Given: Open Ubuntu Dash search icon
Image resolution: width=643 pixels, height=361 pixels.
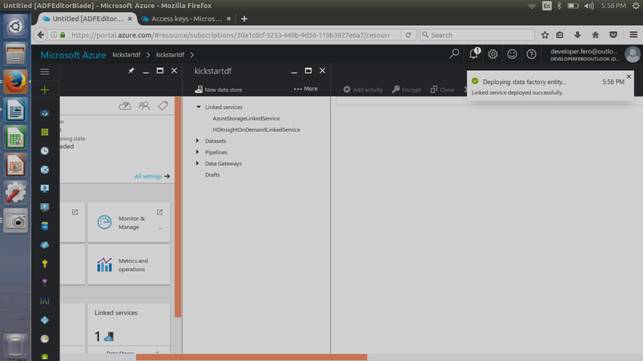Looking at the screenshot, I should [16, 26].
